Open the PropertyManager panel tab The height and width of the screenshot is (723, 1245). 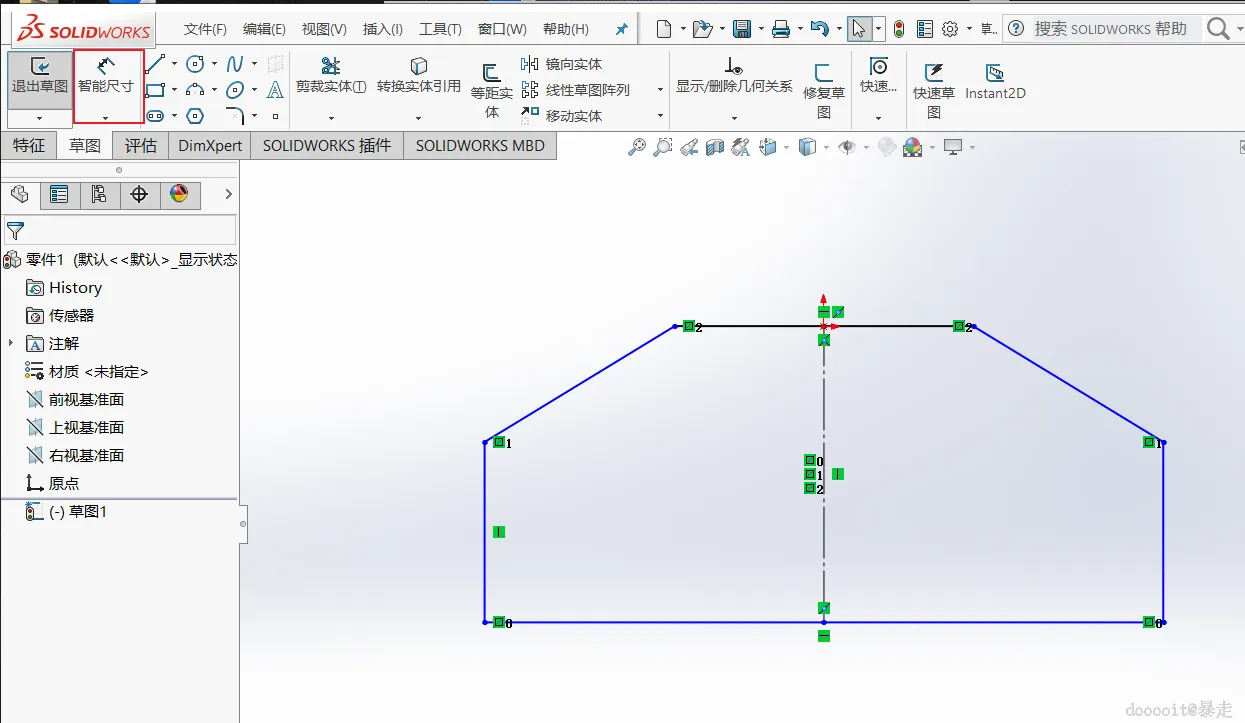[x=59, y=195]
